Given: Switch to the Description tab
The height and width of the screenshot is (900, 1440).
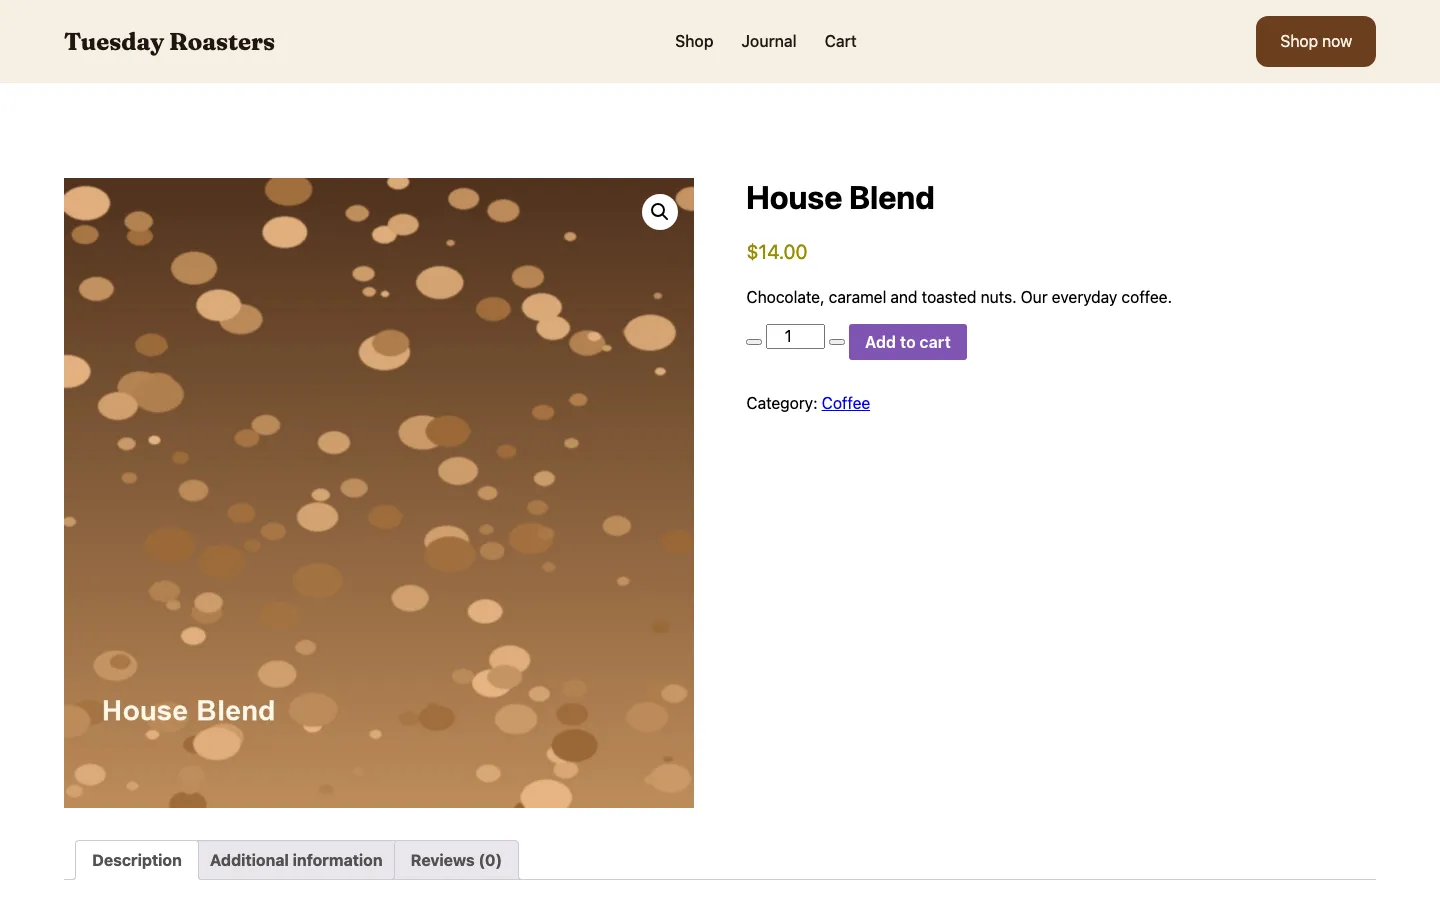Looking at the screenshot, I should click(x=137, y=860).
